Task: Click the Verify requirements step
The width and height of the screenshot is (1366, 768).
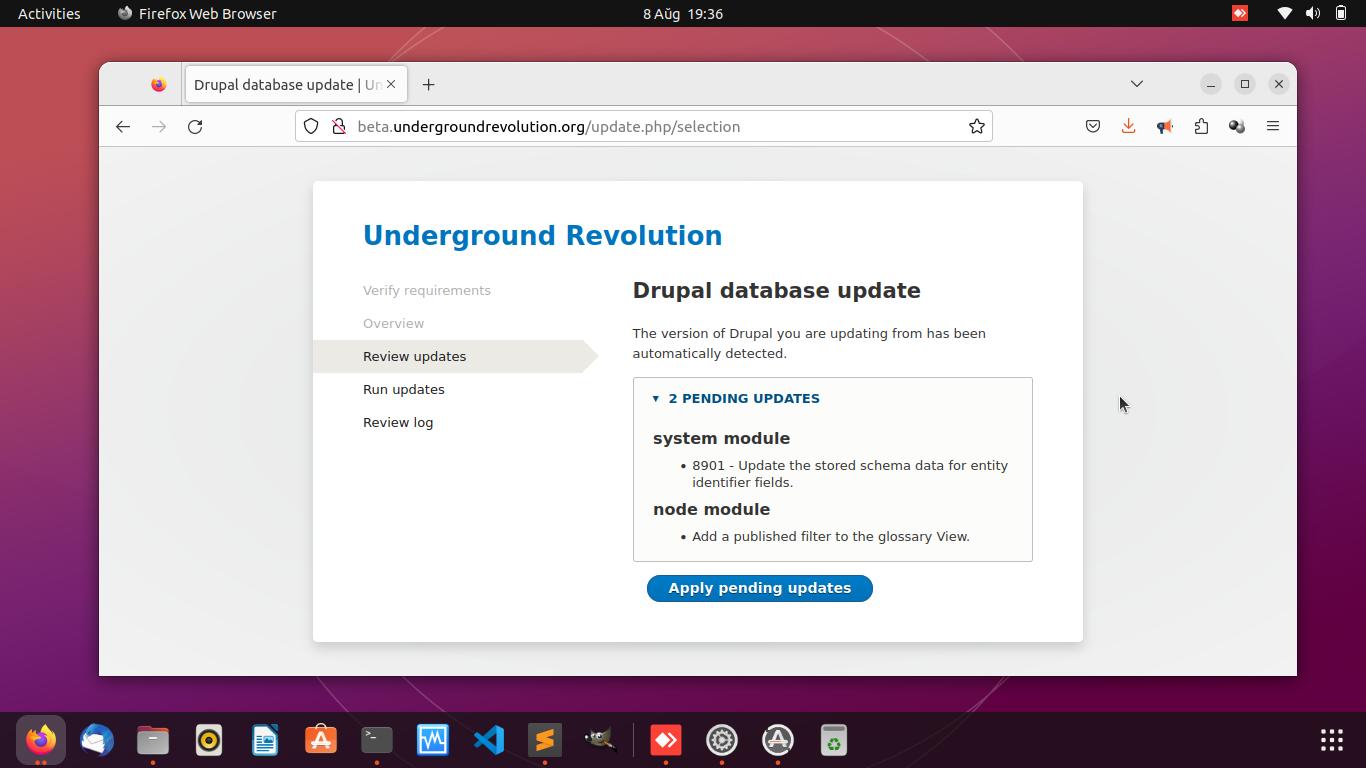Action: point(427,290)
